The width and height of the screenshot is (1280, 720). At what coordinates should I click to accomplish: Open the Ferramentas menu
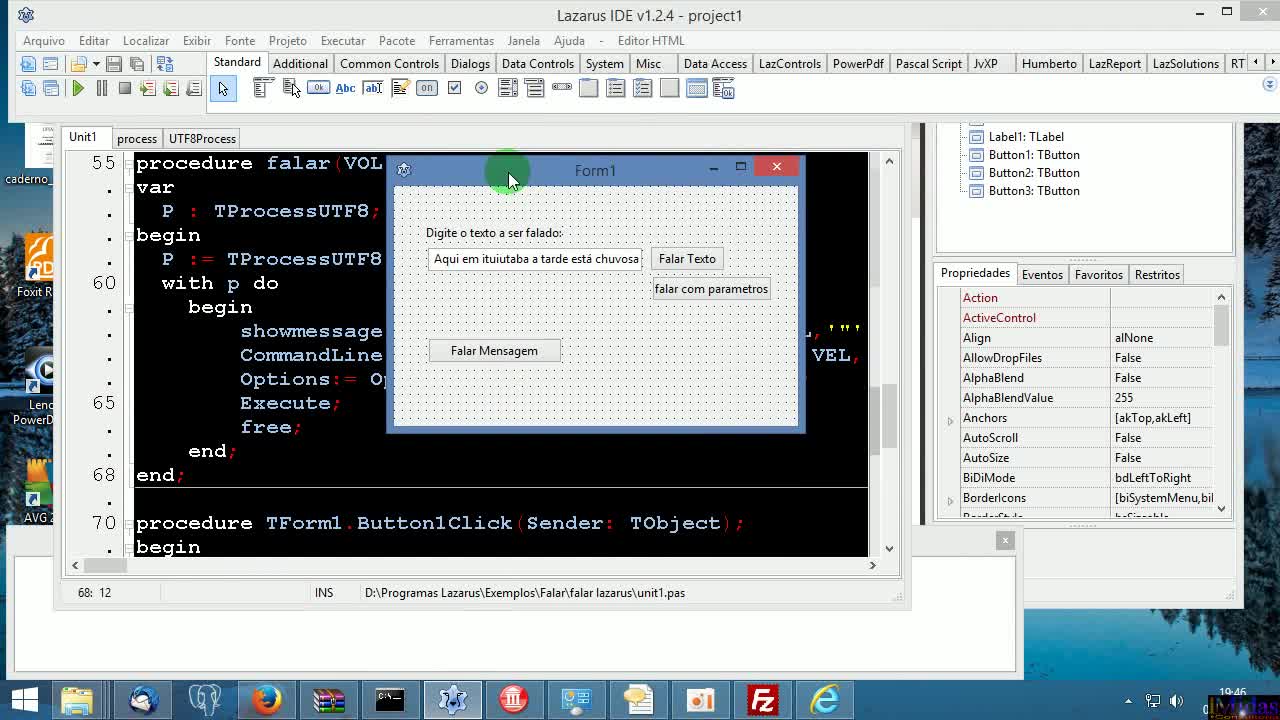[x=461, y=40]
